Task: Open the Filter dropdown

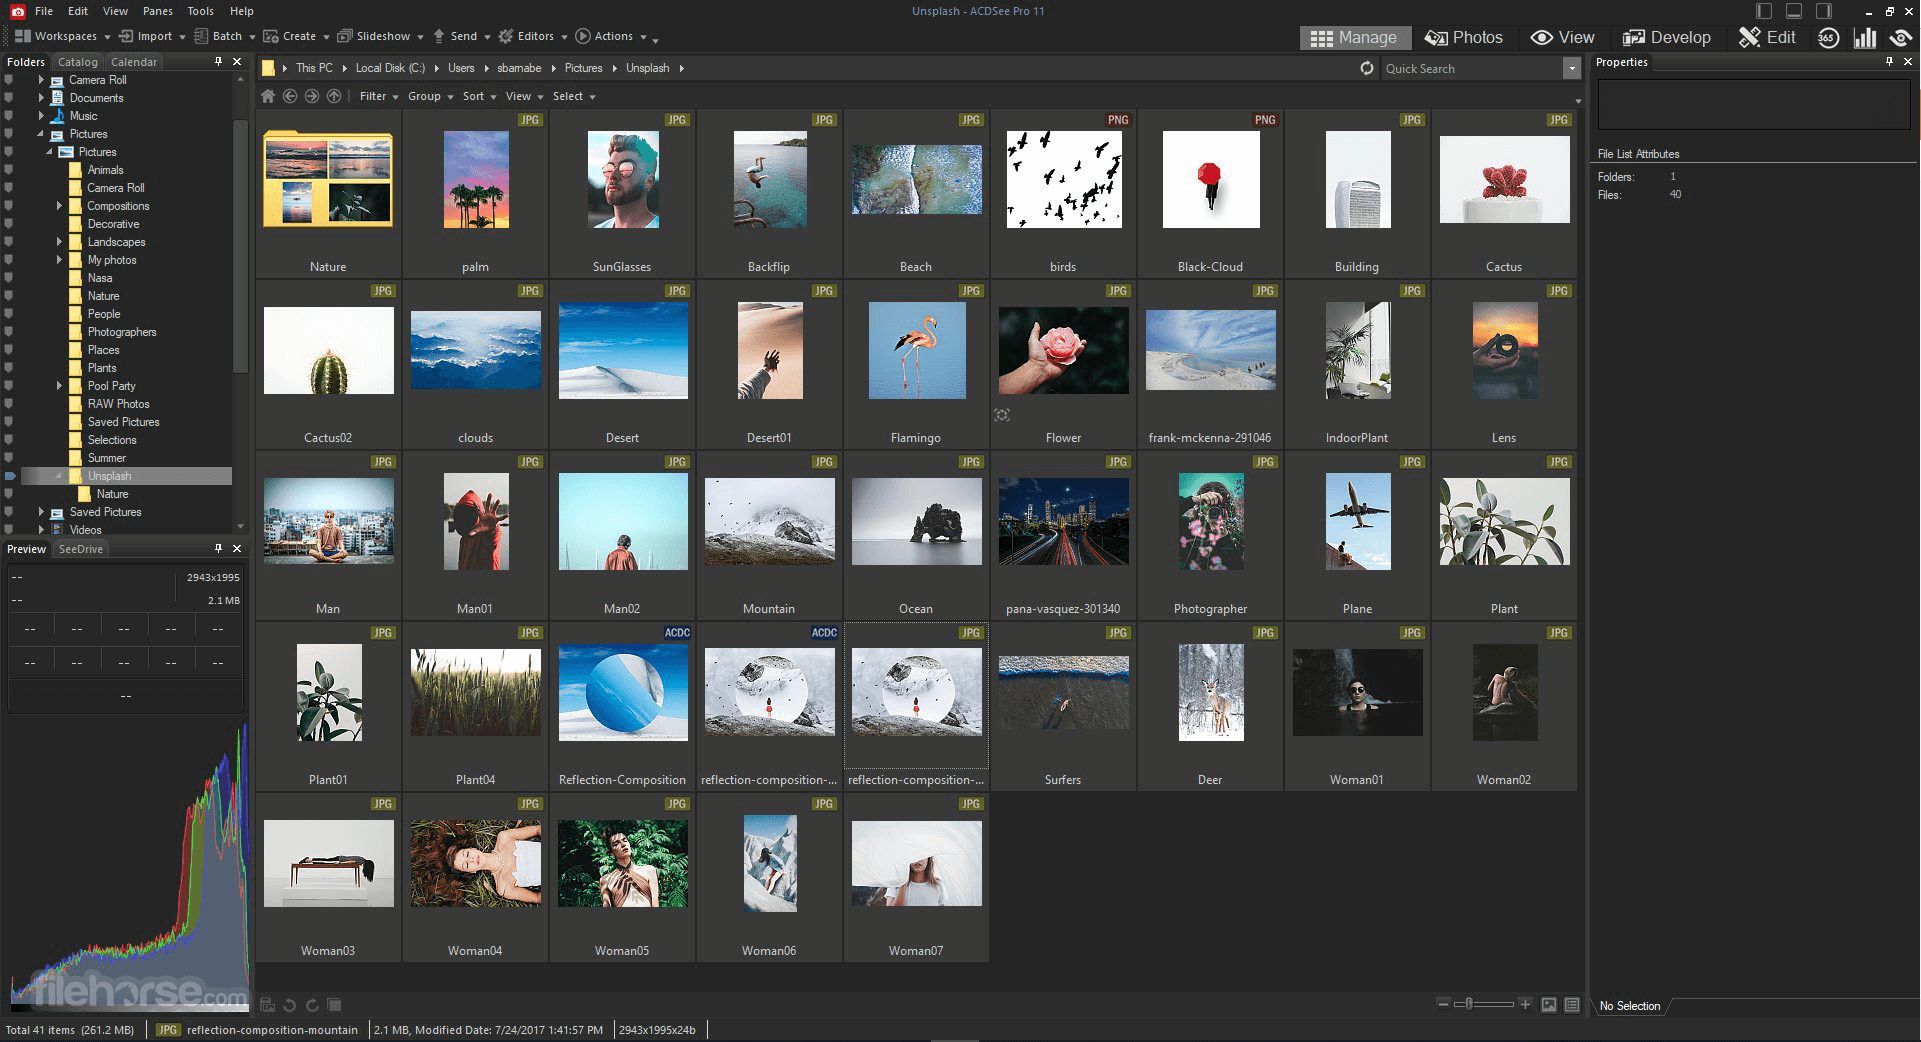Action: coord(376,96)
